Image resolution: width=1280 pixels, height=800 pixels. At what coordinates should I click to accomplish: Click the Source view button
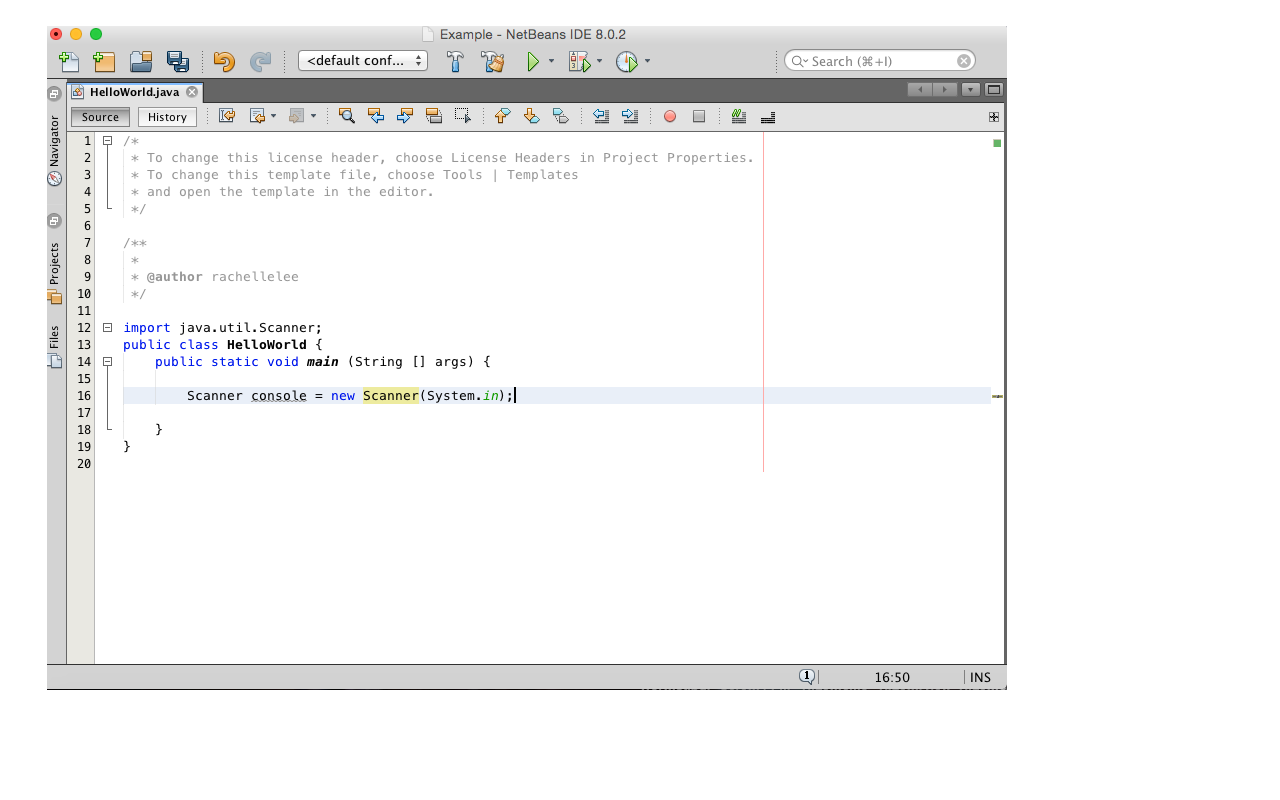click(x=99, y=116)
